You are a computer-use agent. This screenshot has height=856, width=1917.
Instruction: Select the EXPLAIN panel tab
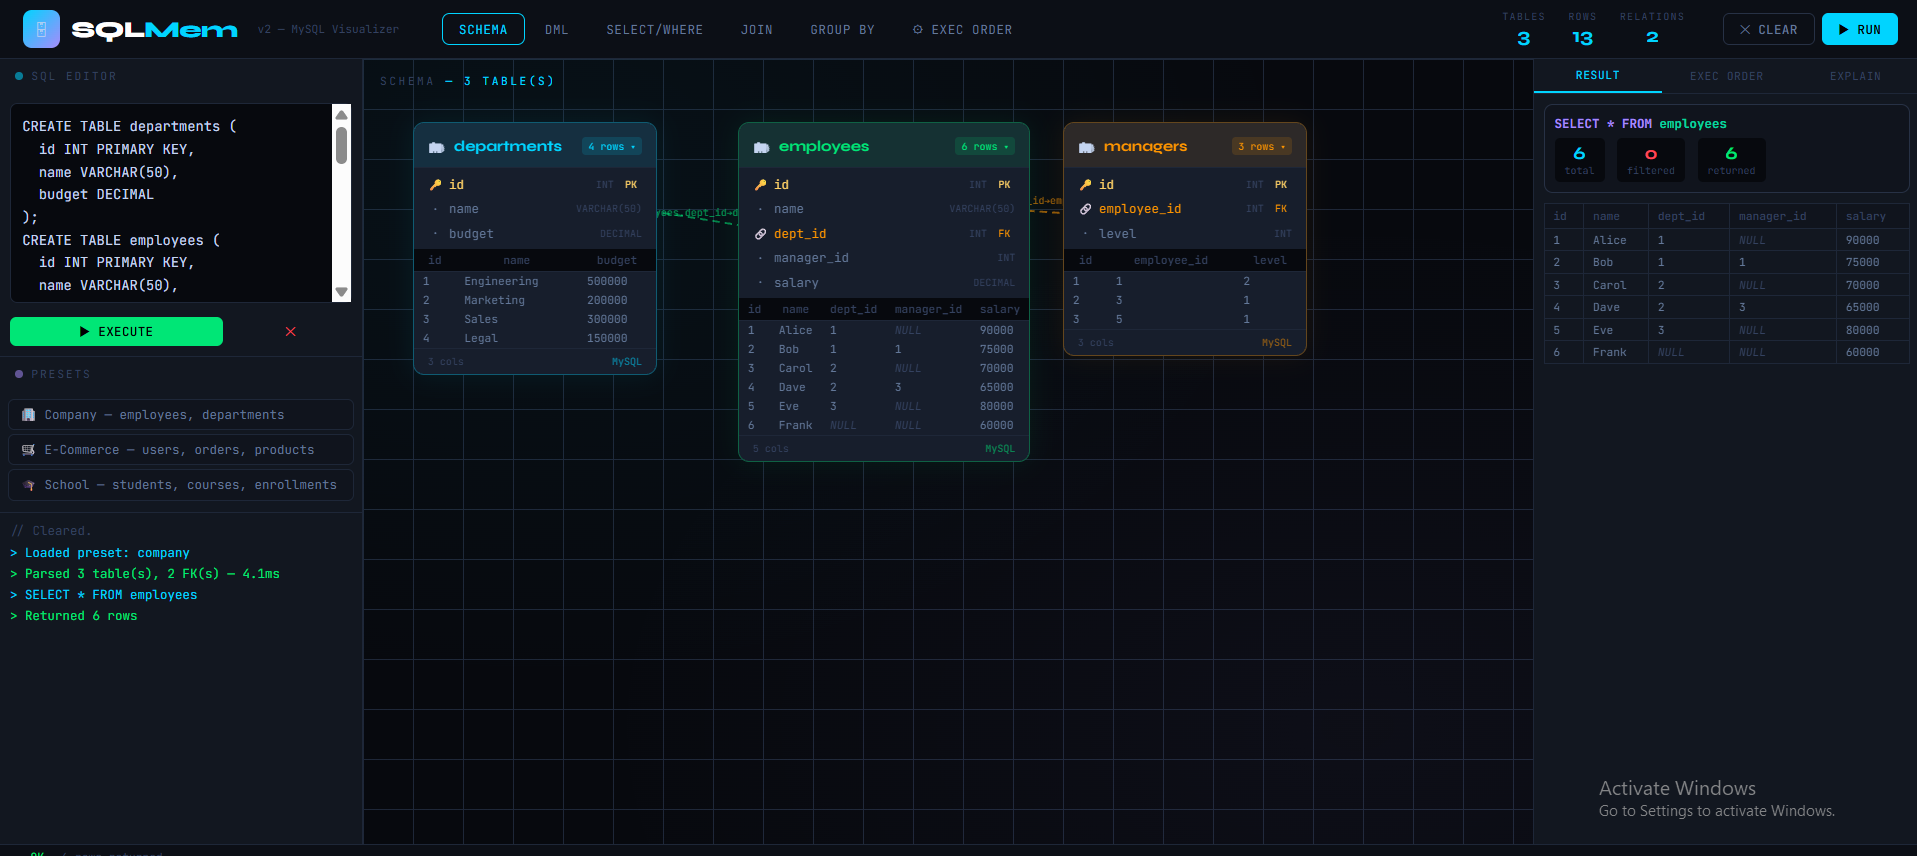click(1855, 76)
